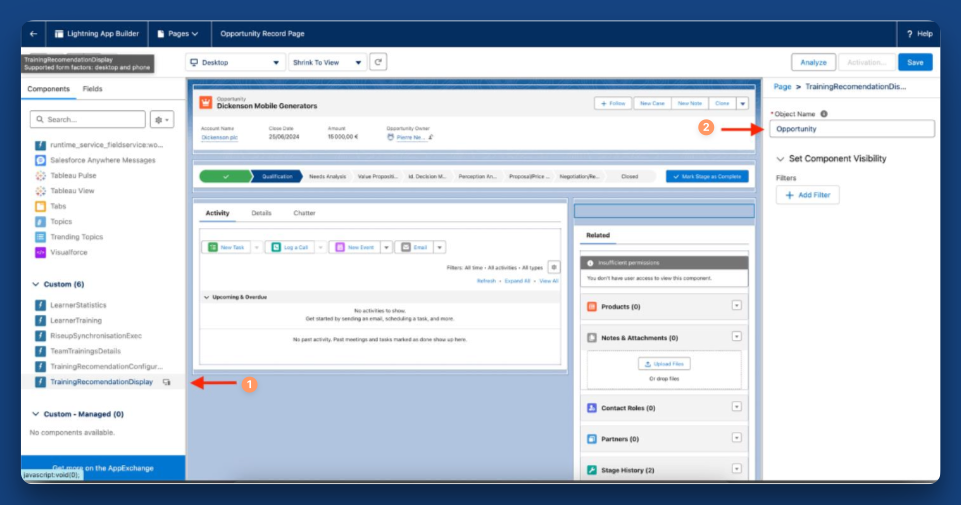This screenshot has width=961, height=505.
Task: Open the Shrink To View dropdown
Action: coord(327,63)
